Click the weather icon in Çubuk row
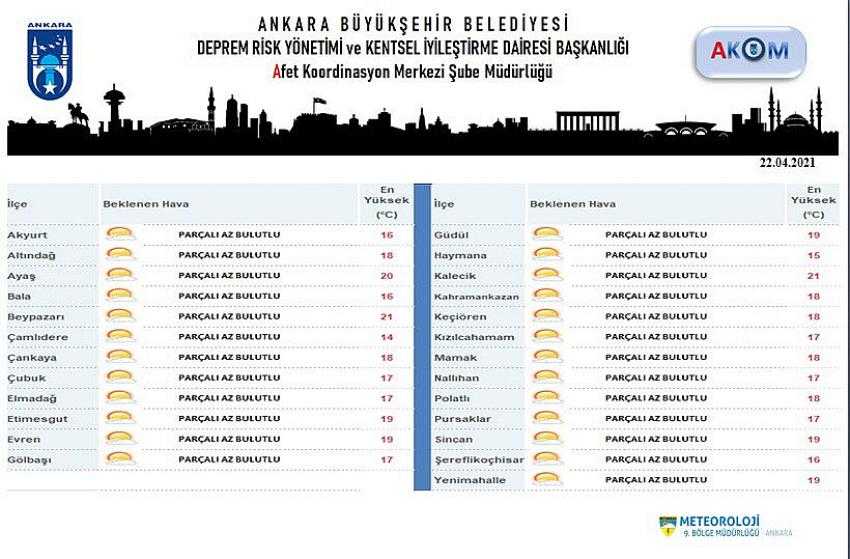This screenshot has height=559, width=850. (120, 377)
